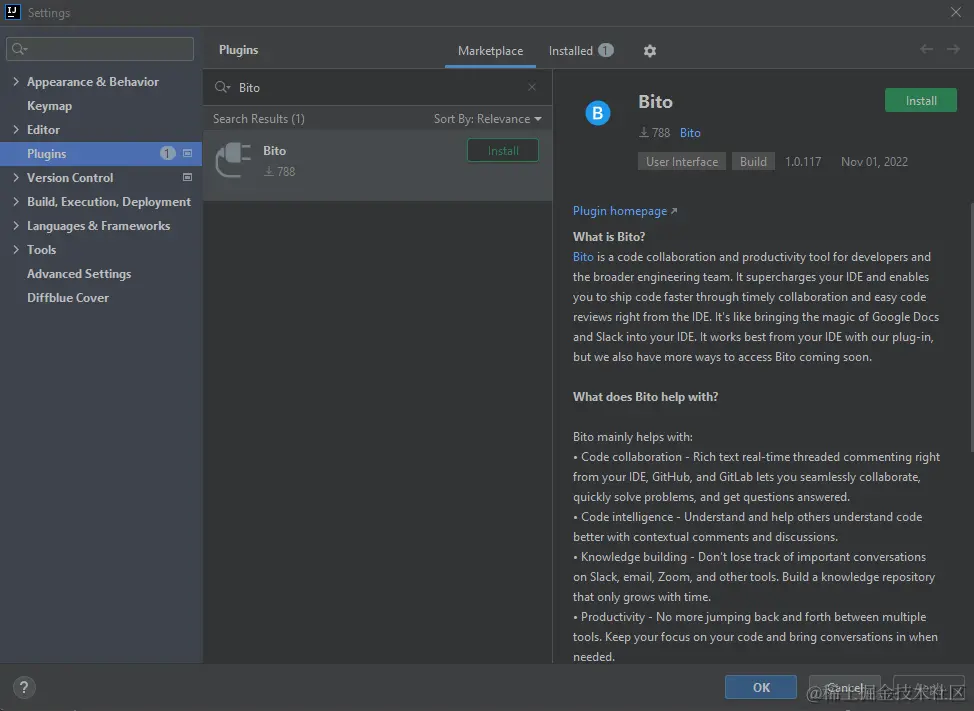The width and height of the screenshot is (974, 711).
Task: Click the project-level icon next to Version Control
Action: tap(188, 178)
